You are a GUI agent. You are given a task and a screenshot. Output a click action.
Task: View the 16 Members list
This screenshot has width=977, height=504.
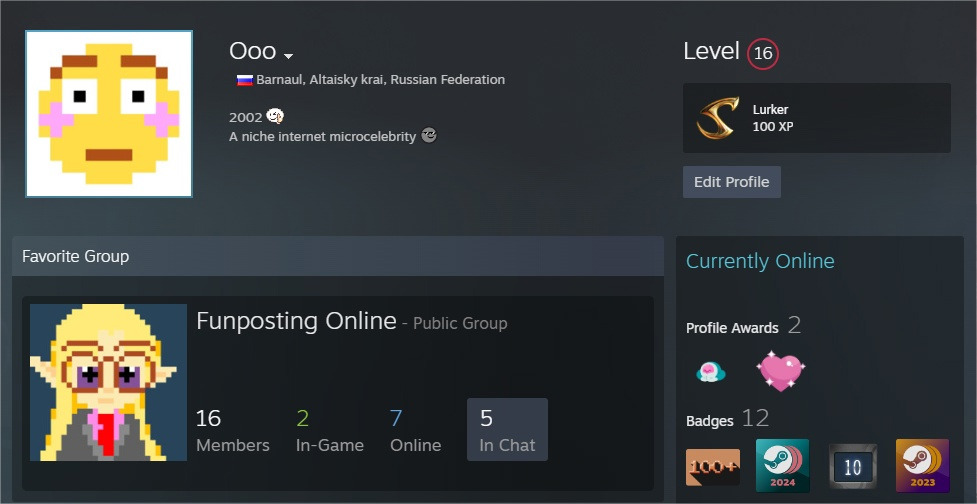pyautogui.click(x=232, y=430)
